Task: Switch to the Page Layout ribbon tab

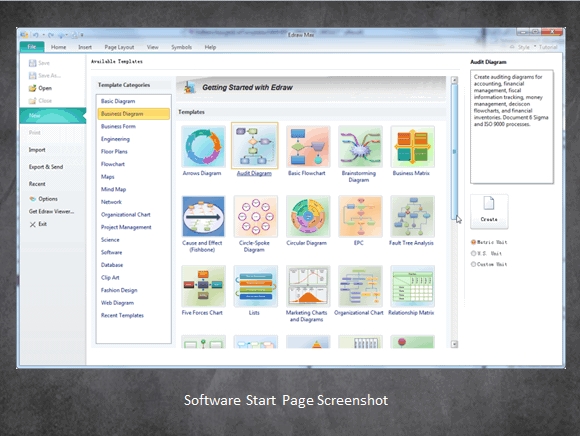Action: tap(119, 47)
